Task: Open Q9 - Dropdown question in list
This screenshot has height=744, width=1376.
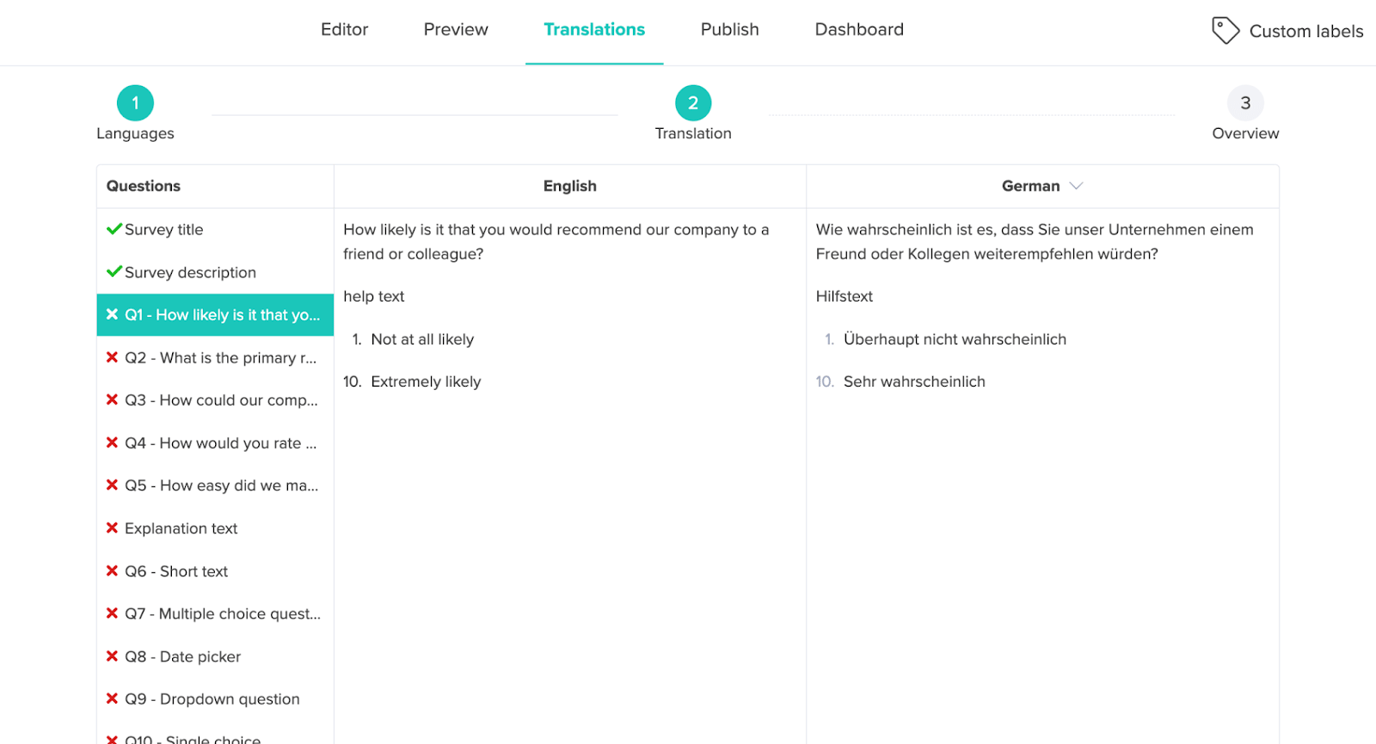Action: 212,699
